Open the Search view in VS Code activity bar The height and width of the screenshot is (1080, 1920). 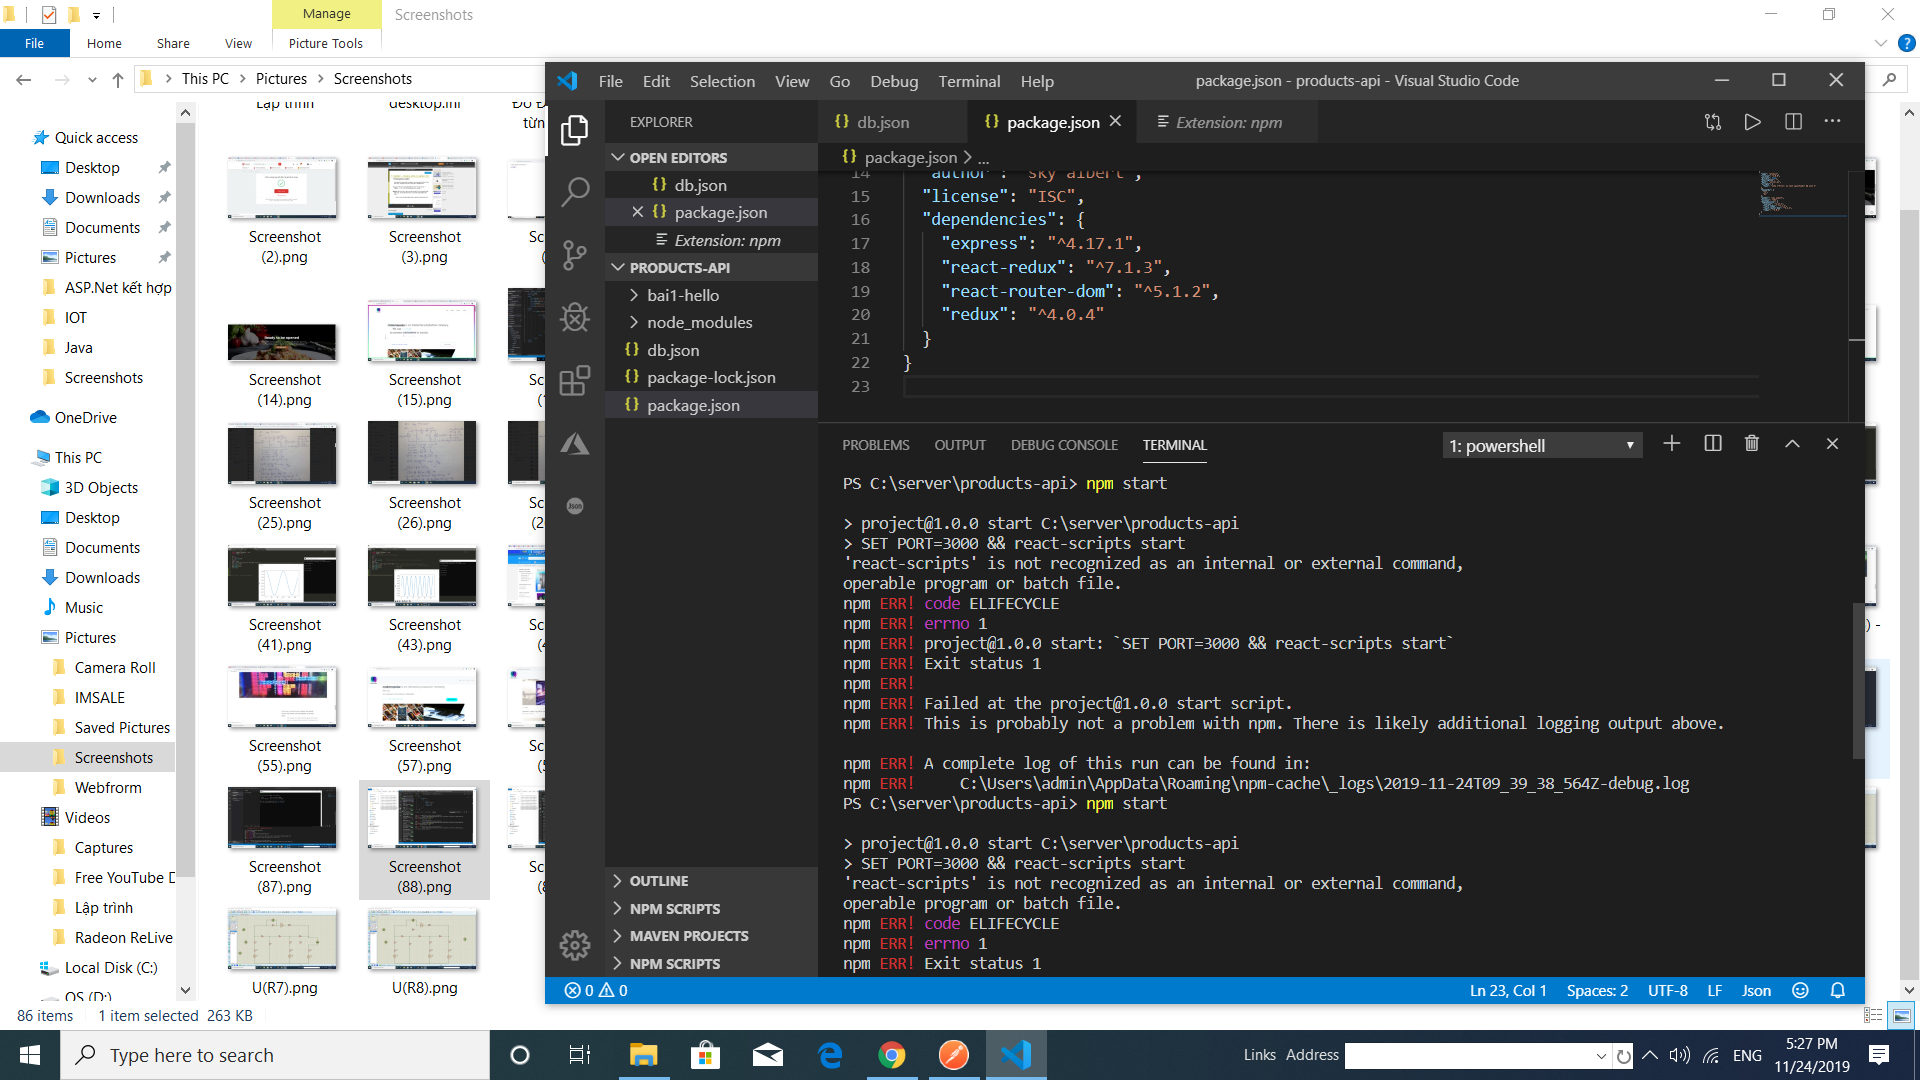pyautogui.click(x=575, y=192)
